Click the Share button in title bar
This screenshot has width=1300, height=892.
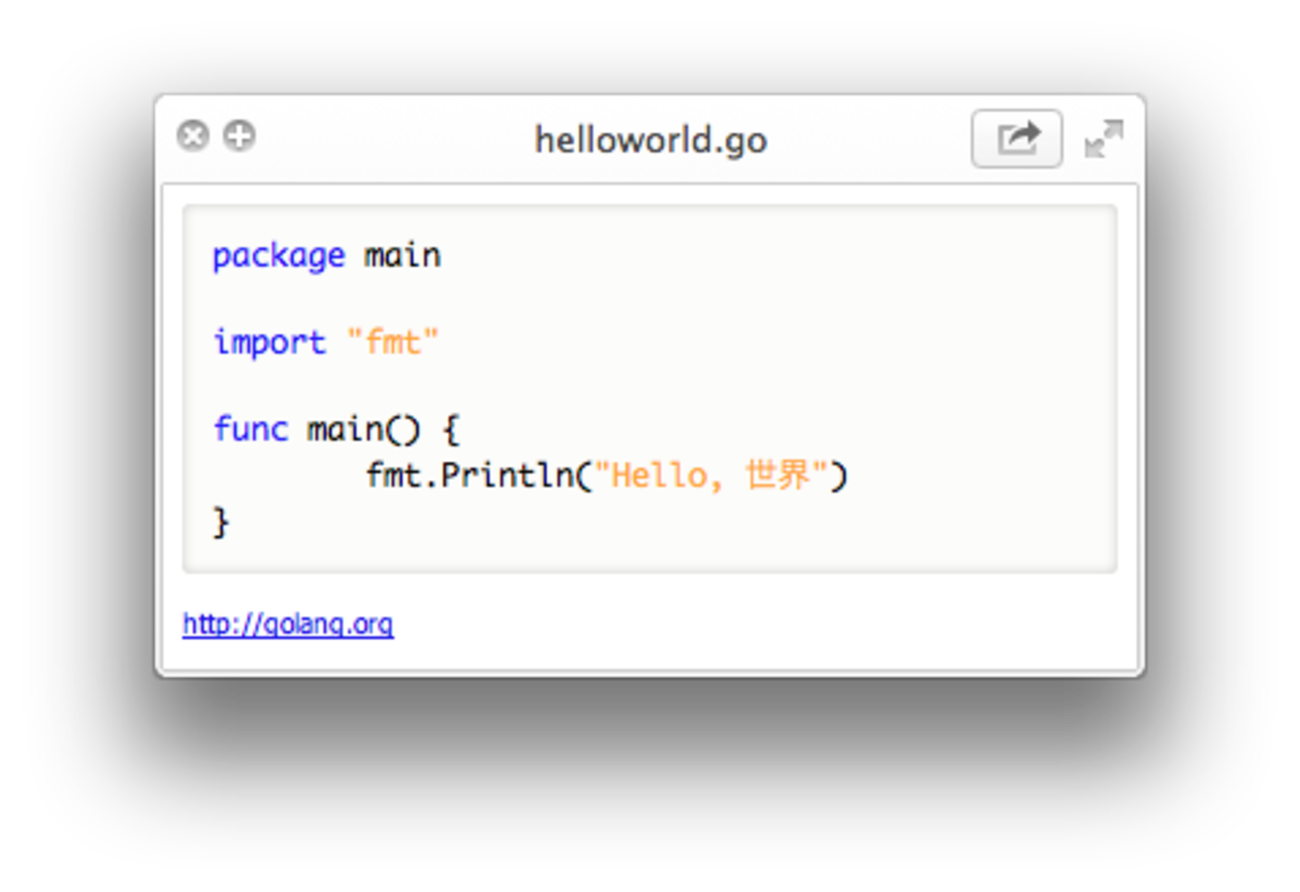click(x=1016, y=138)
